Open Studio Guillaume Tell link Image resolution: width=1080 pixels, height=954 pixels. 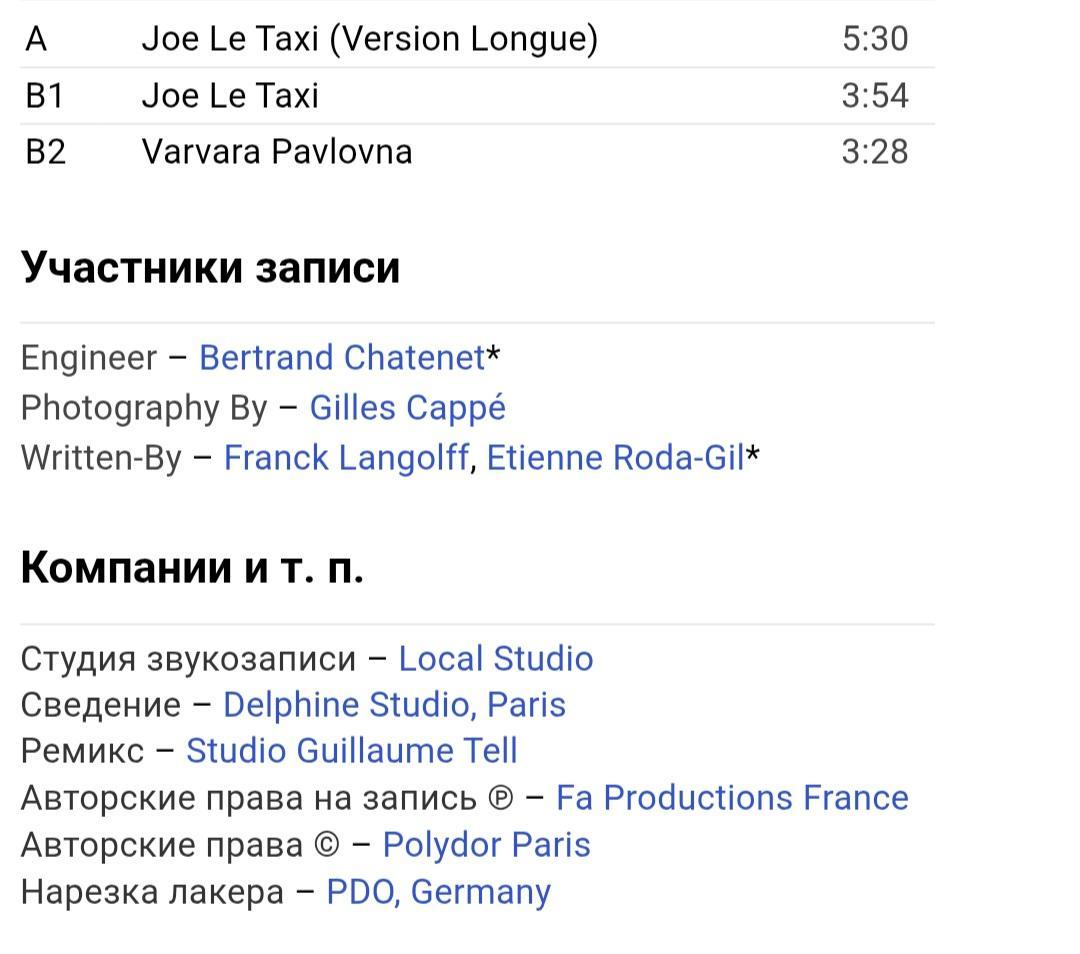click(x=351, y=751)
